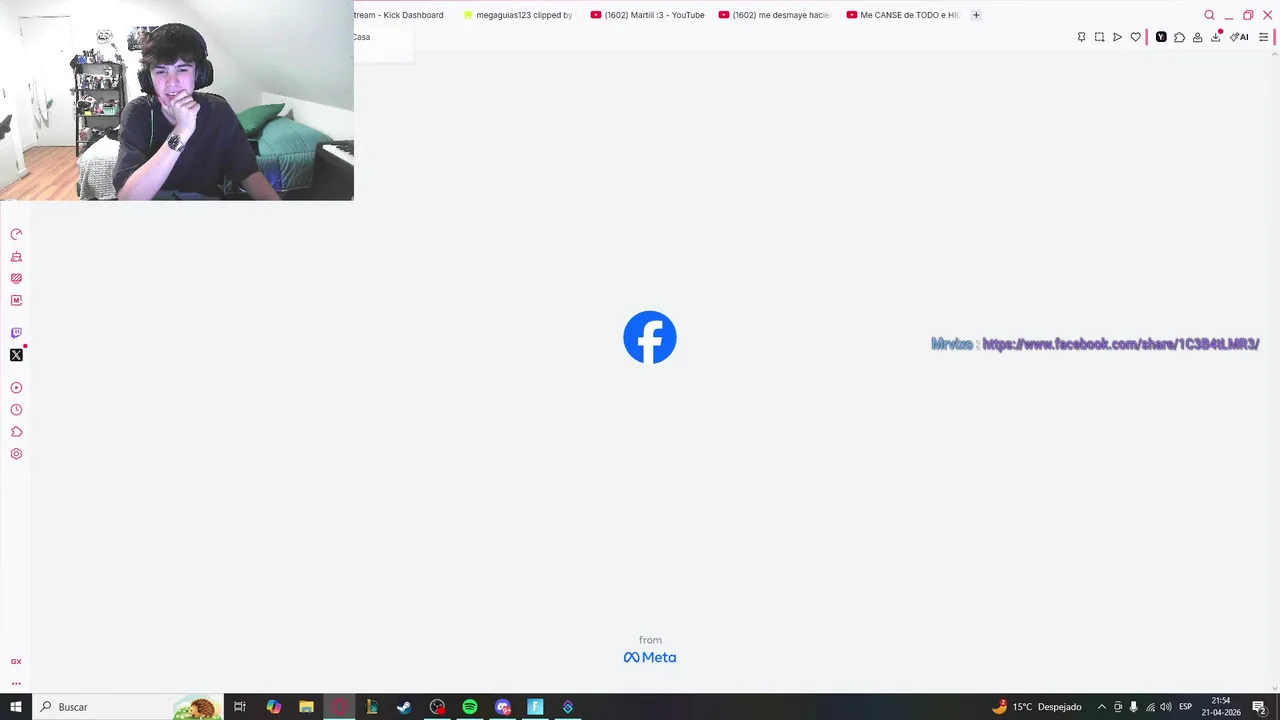The height and width of the screenshot is (720, 1280).
Task: Open the facebook.com/share link in chat overlay
Action: (x=1120, y=344)
